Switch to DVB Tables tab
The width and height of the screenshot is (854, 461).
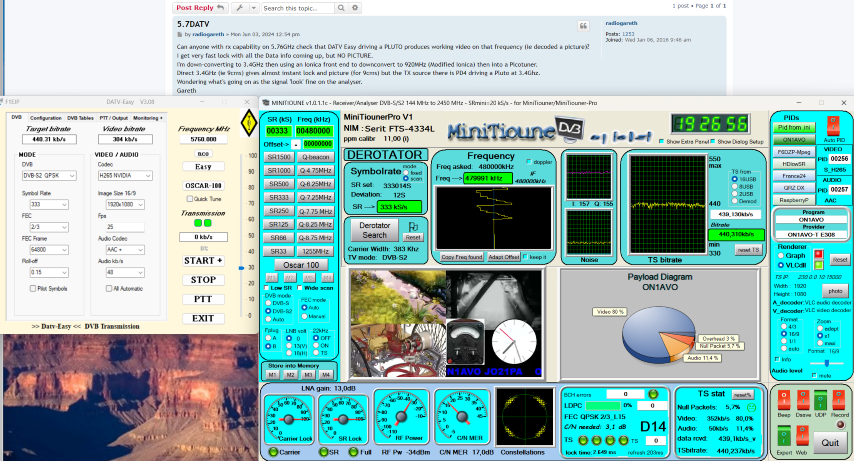tap(80, 118)
